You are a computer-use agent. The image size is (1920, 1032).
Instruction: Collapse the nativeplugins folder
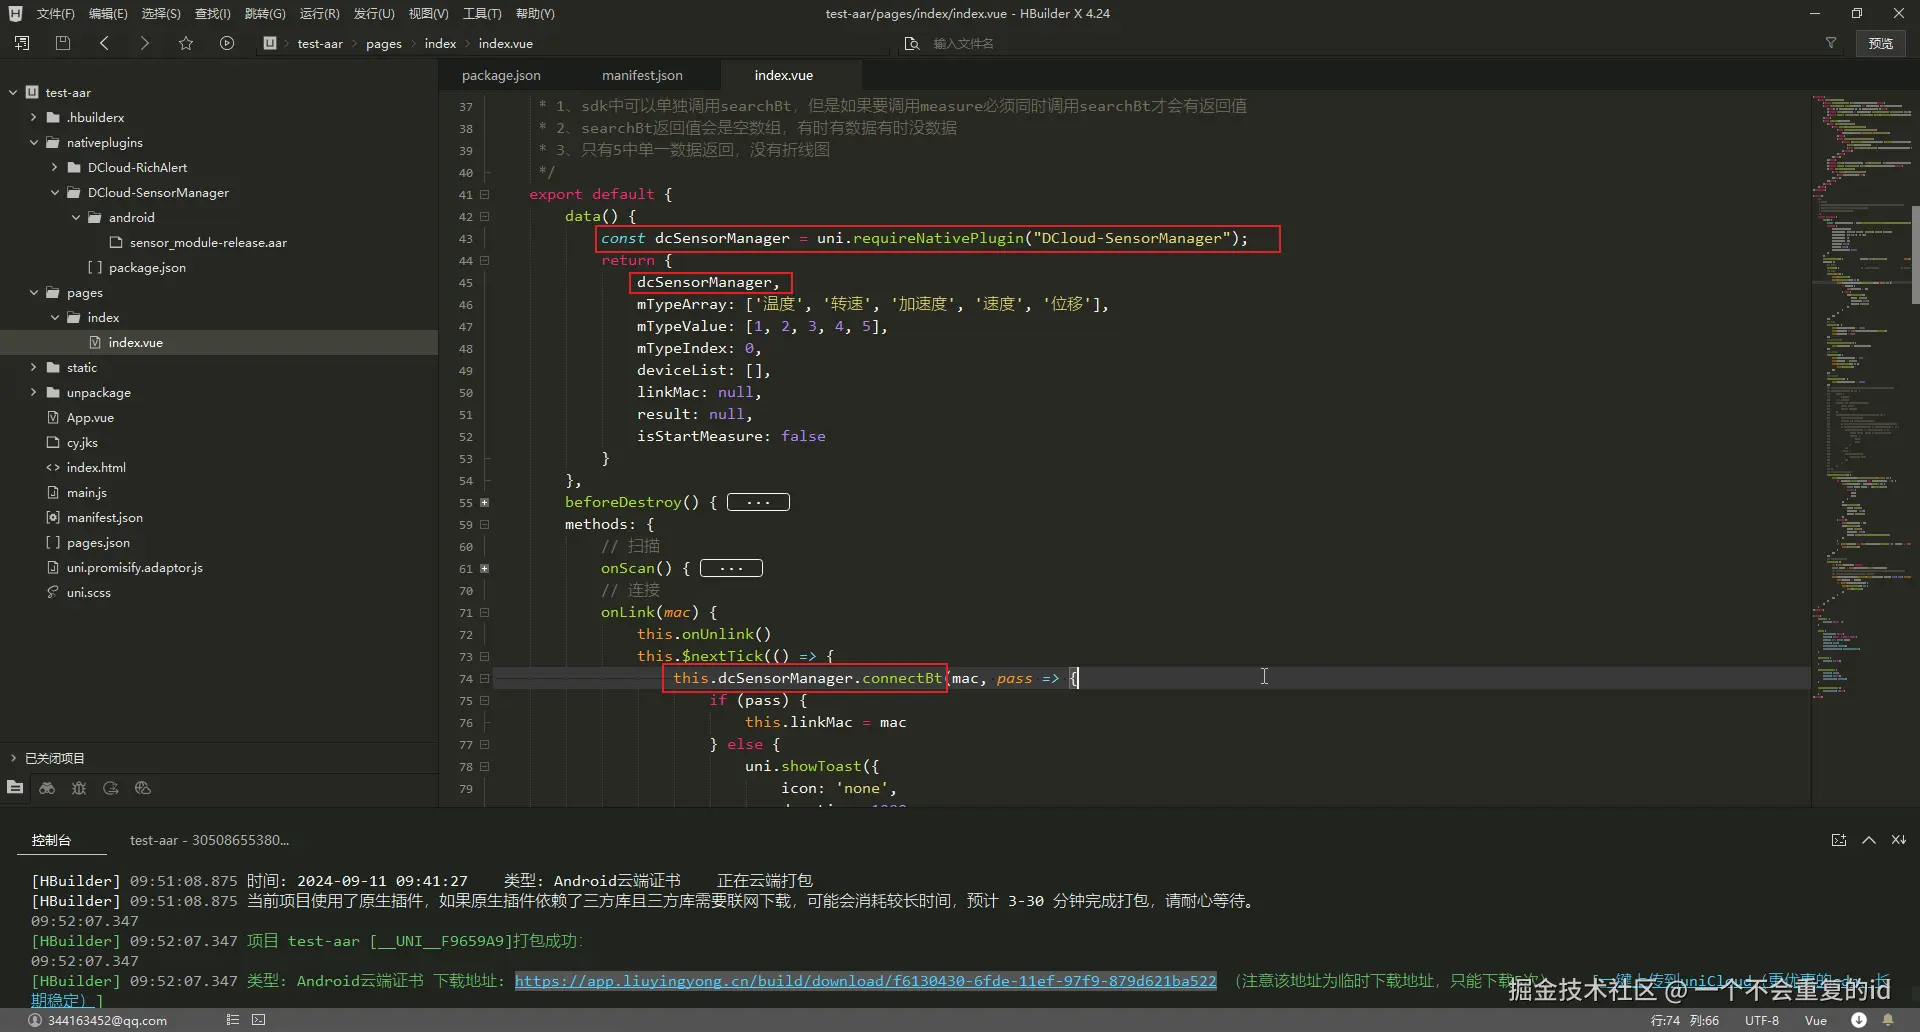pos(34,142)
